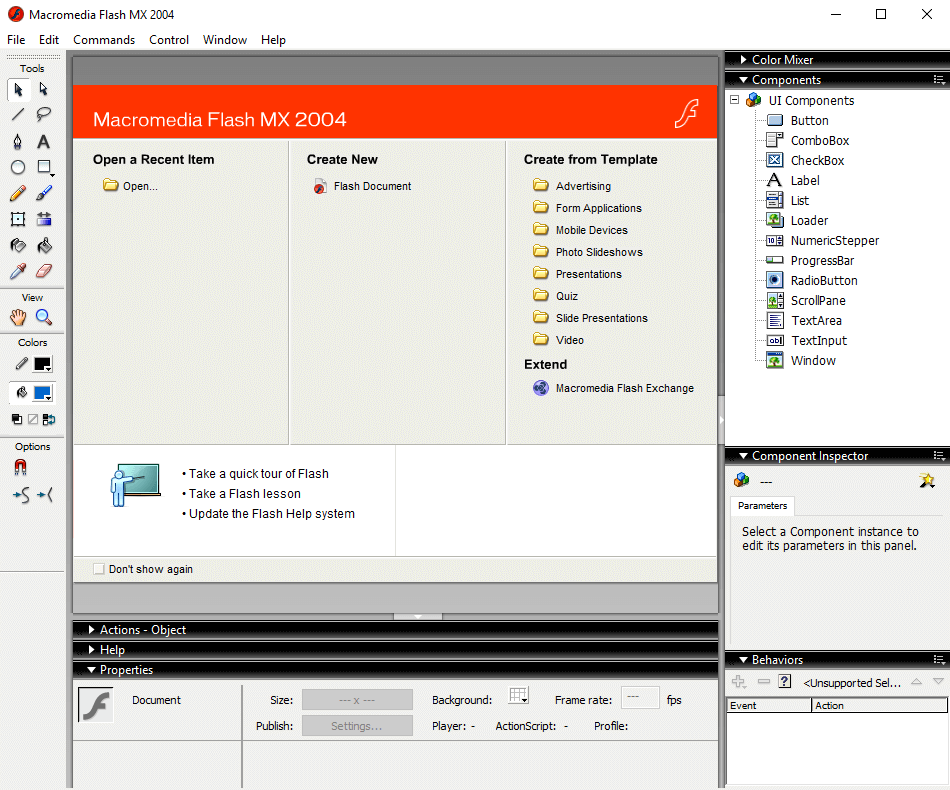
Task: Select the Fill Transform tool
Action: (44, 219)
